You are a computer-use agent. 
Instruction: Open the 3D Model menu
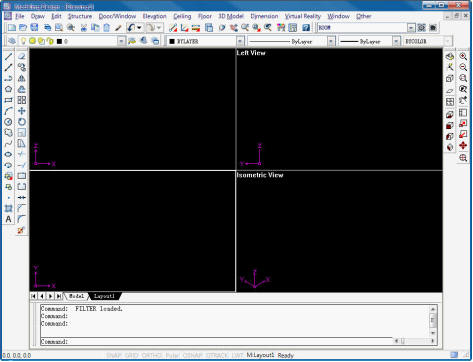[231, 16]
